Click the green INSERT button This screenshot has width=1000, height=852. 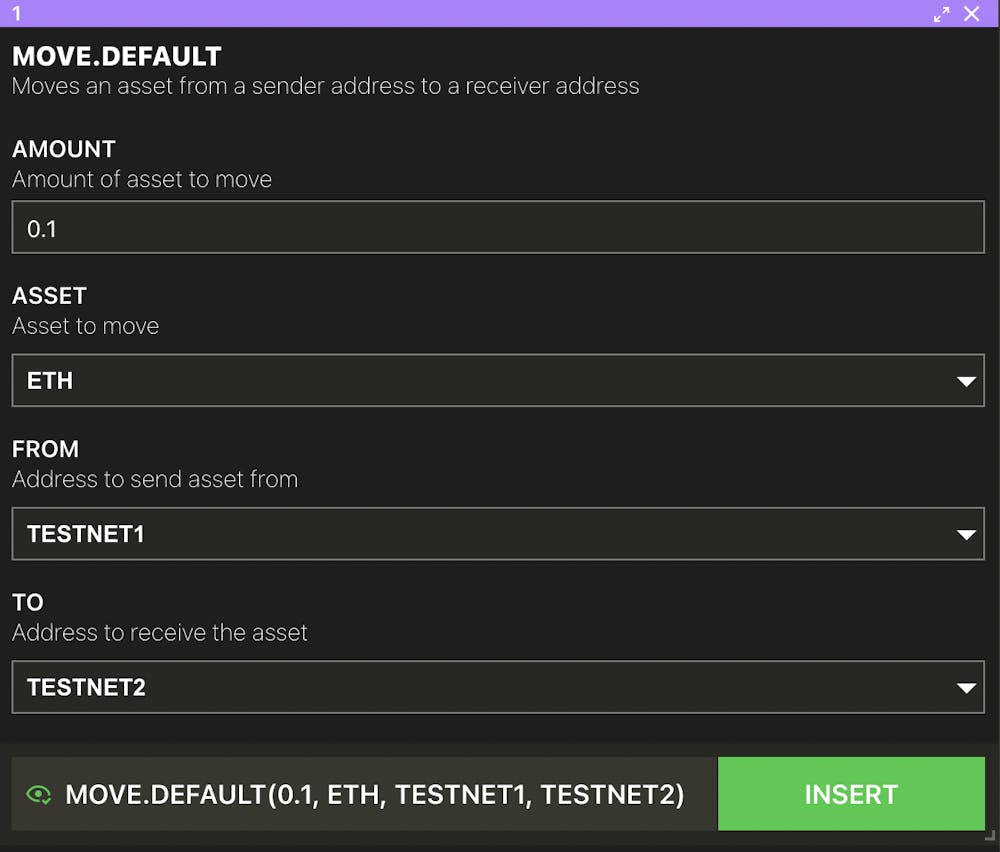point(851,794)
